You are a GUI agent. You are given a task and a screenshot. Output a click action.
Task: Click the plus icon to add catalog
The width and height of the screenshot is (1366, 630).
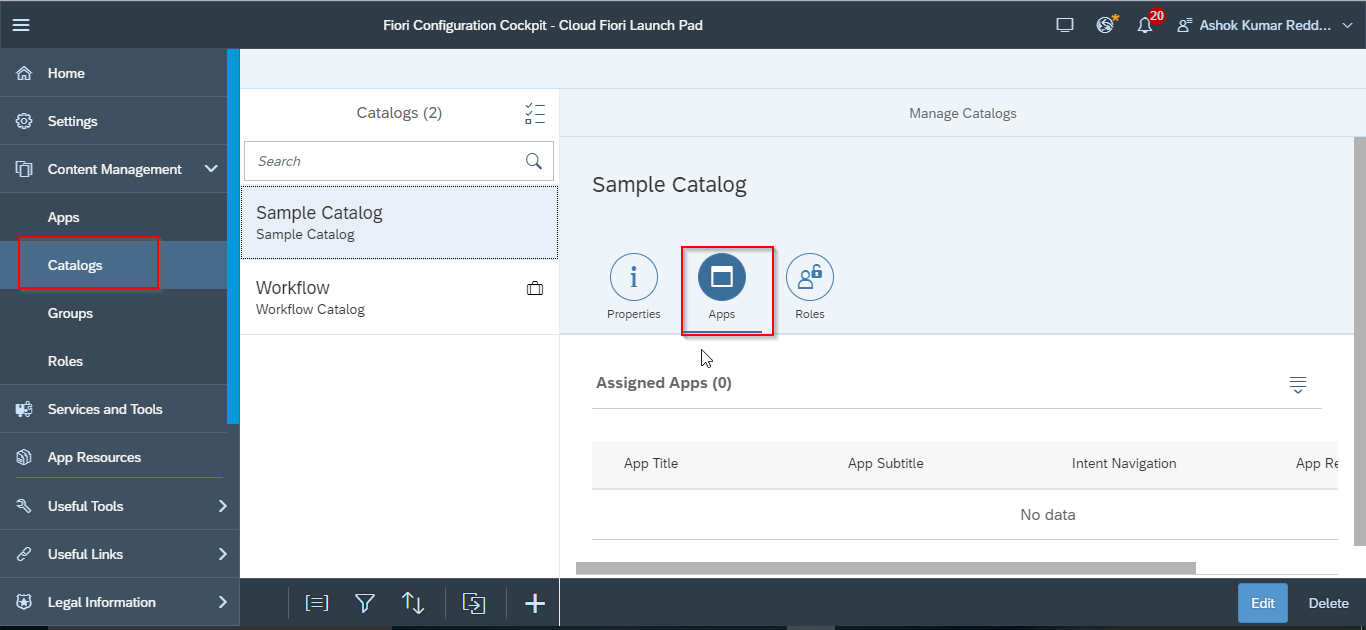point(535,603)
